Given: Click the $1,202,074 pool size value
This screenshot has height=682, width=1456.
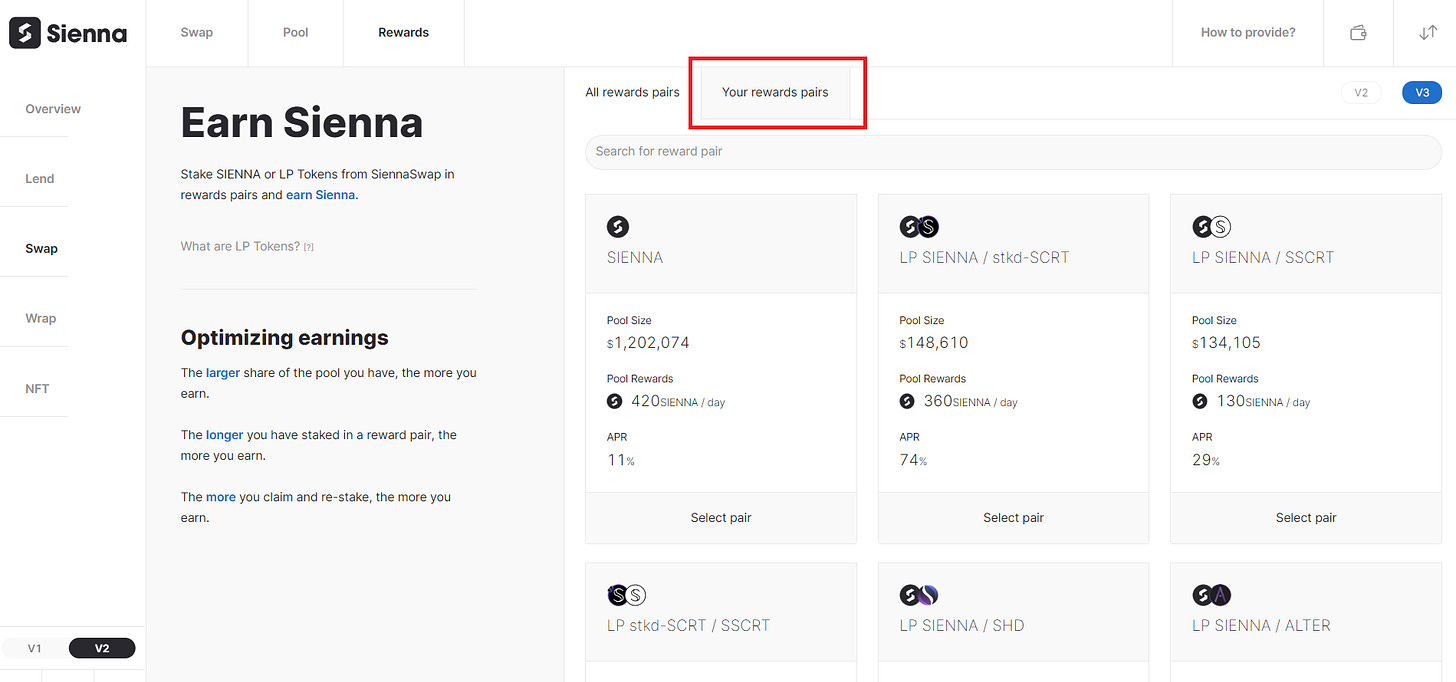Looking at the screenshot, I should pyautogui.click(x=648, y=343).
